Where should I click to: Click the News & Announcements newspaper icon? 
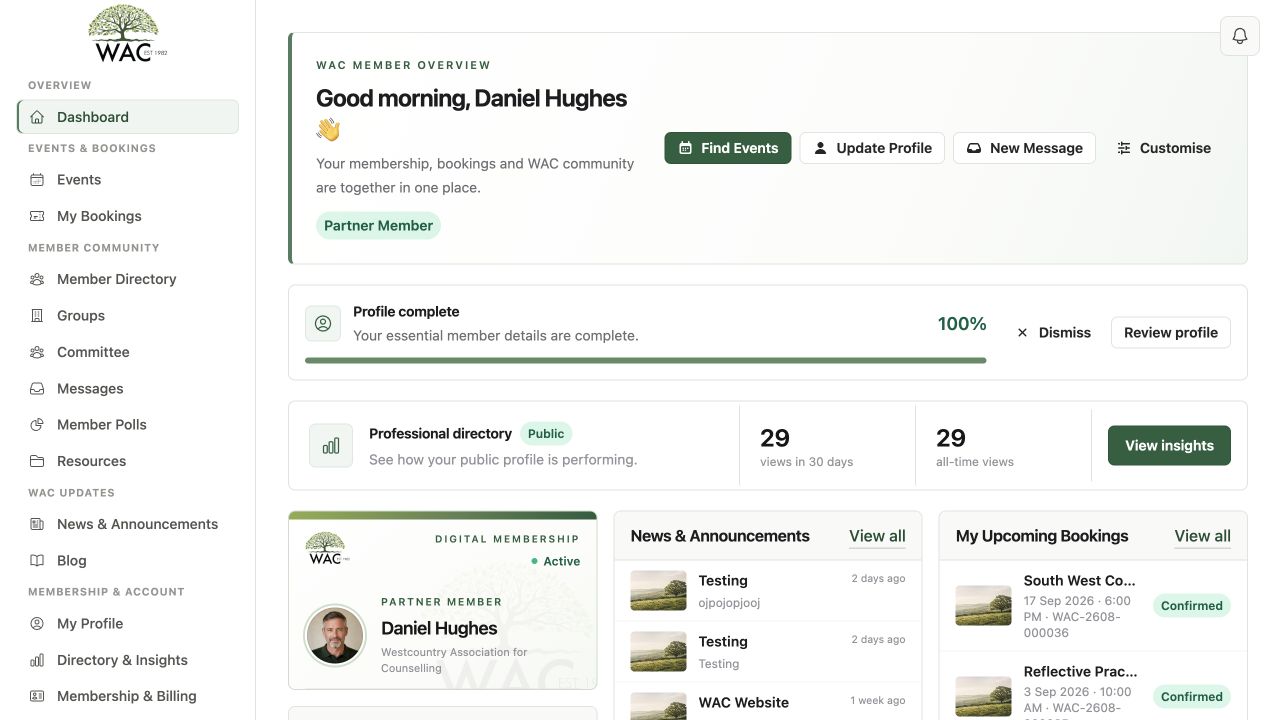(37, 524)
